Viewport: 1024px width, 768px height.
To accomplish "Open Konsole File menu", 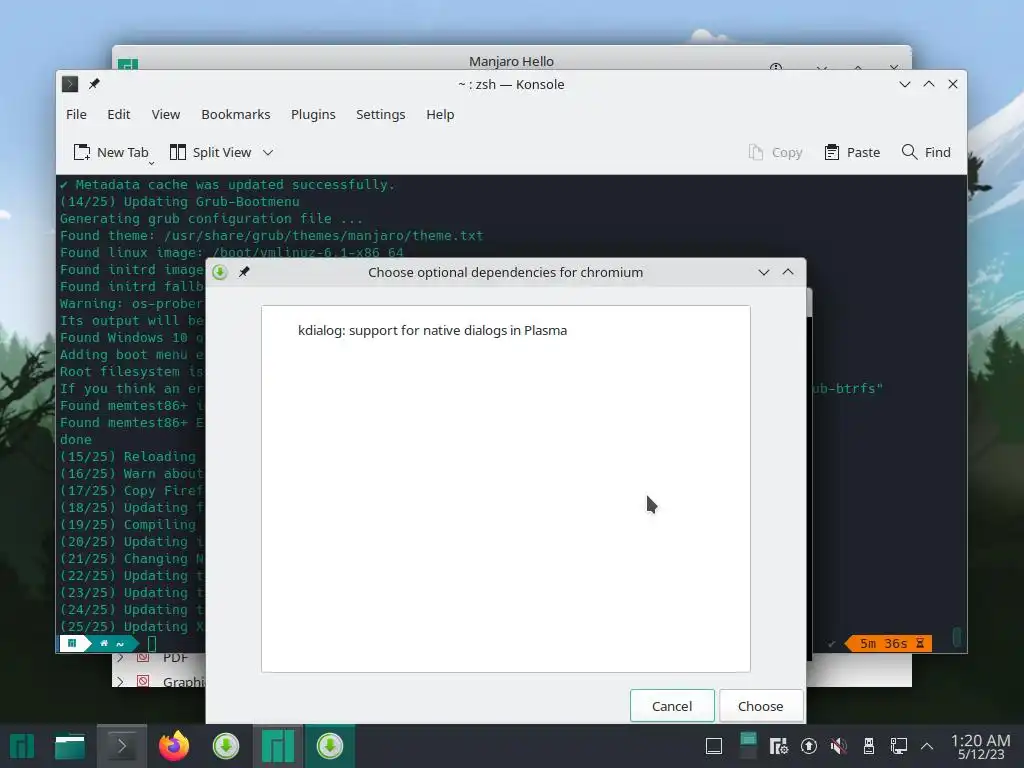I will point(76,114).
